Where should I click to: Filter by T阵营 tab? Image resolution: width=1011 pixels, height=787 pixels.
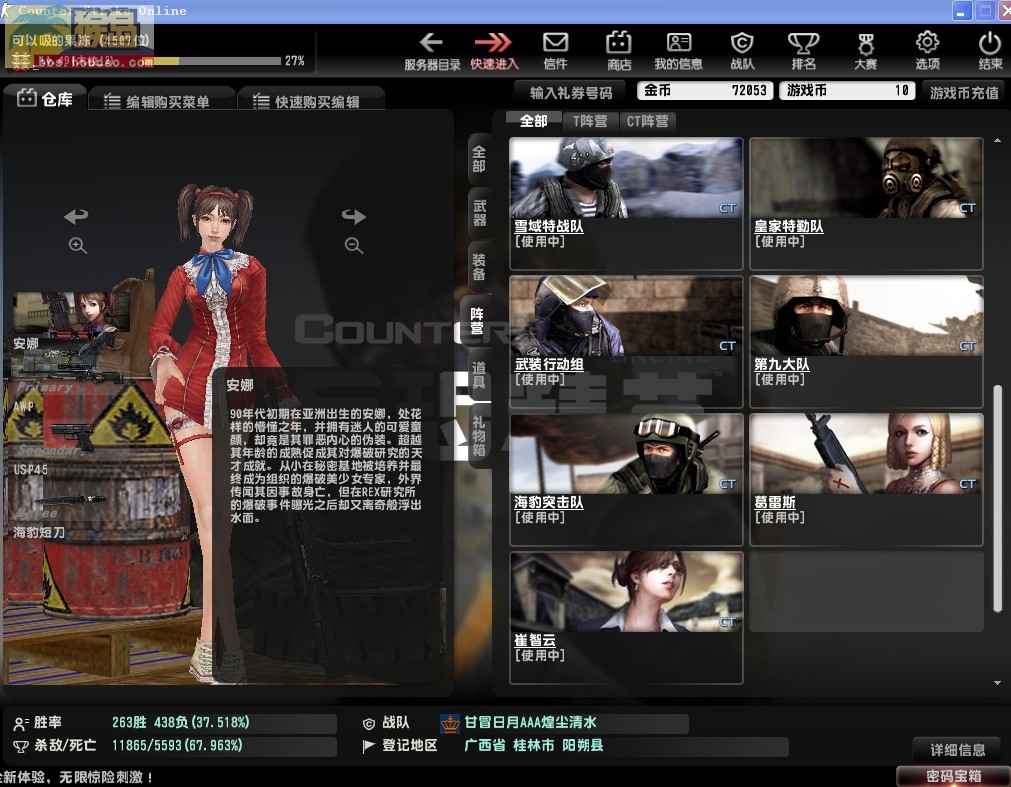(590, 121)
